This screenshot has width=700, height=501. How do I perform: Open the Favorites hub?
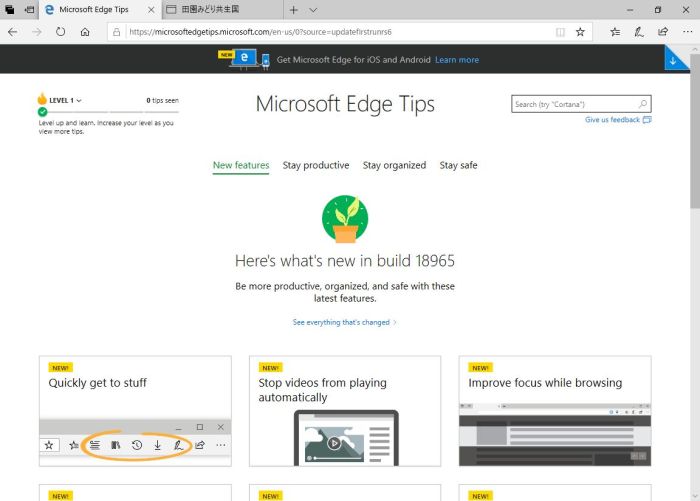614,32
